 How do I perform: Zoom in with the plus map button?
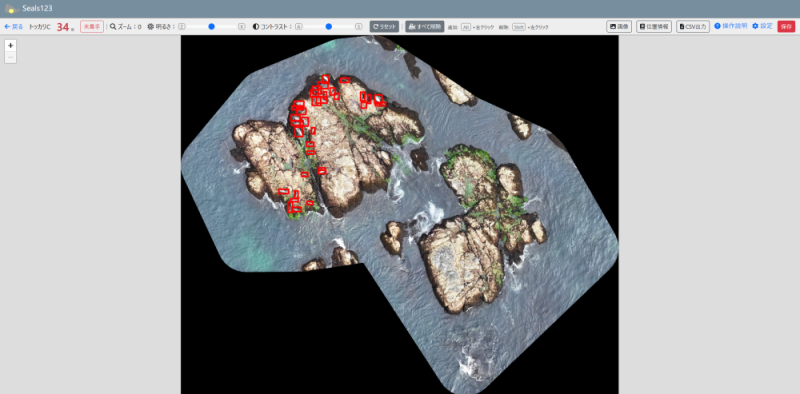[10, 45]
